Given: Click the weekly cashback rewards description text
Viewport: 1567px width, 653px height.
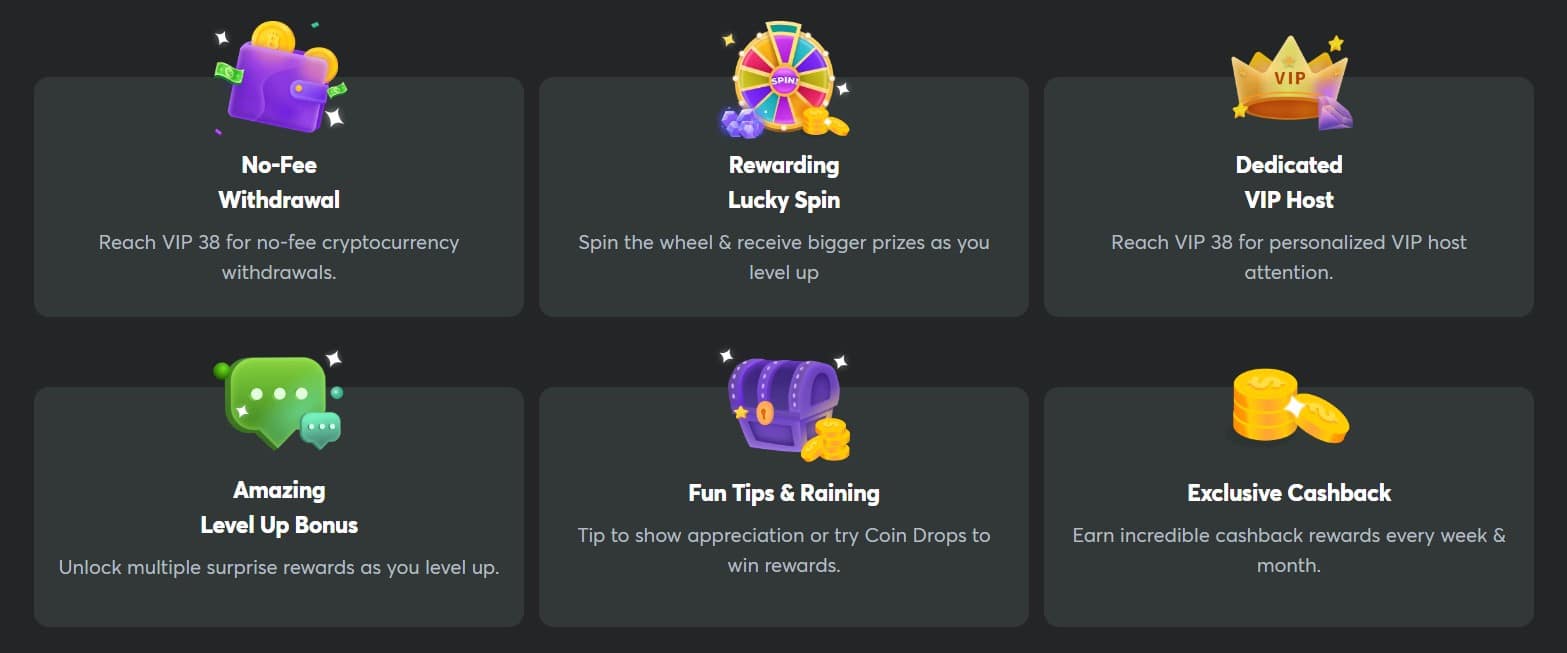Looking at the screenshot, I should pos(1289,550).
